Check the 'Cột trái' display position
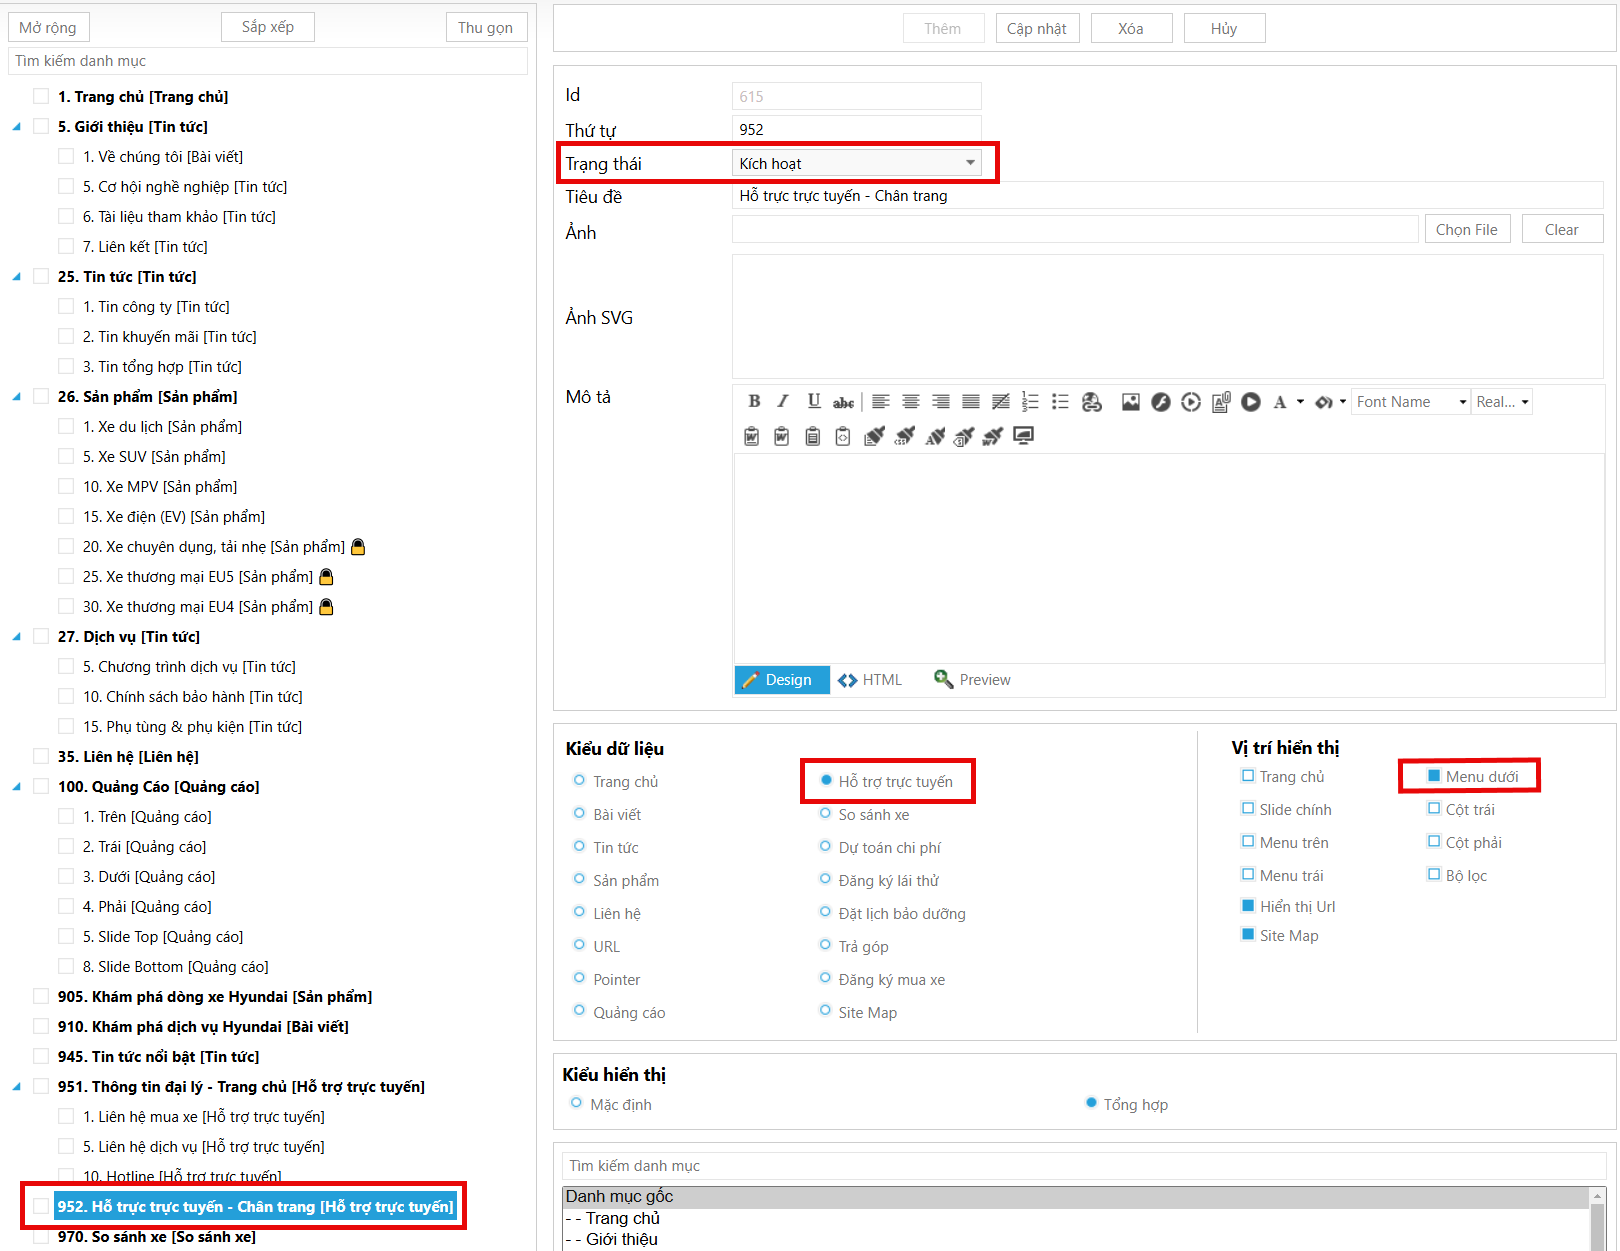1620x1251 pixels. [1434, 809]
